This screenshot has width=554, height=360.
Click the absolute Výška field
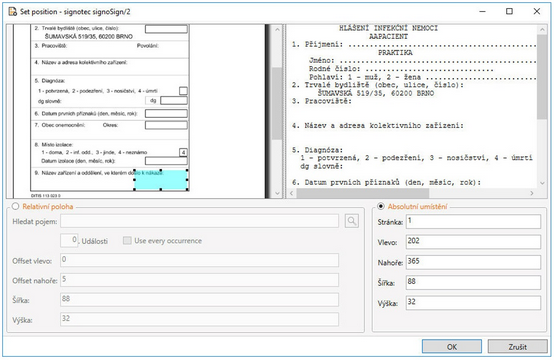click(x=473, y=303)
